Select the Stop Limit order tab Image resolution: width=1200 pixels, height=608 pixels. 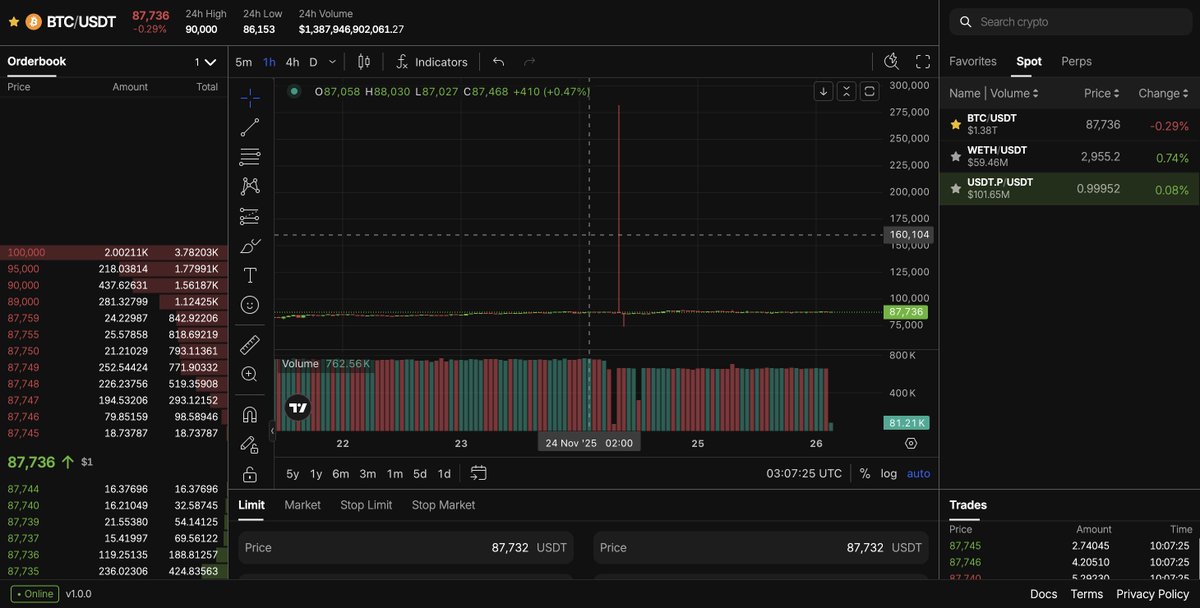pos(366,505)
